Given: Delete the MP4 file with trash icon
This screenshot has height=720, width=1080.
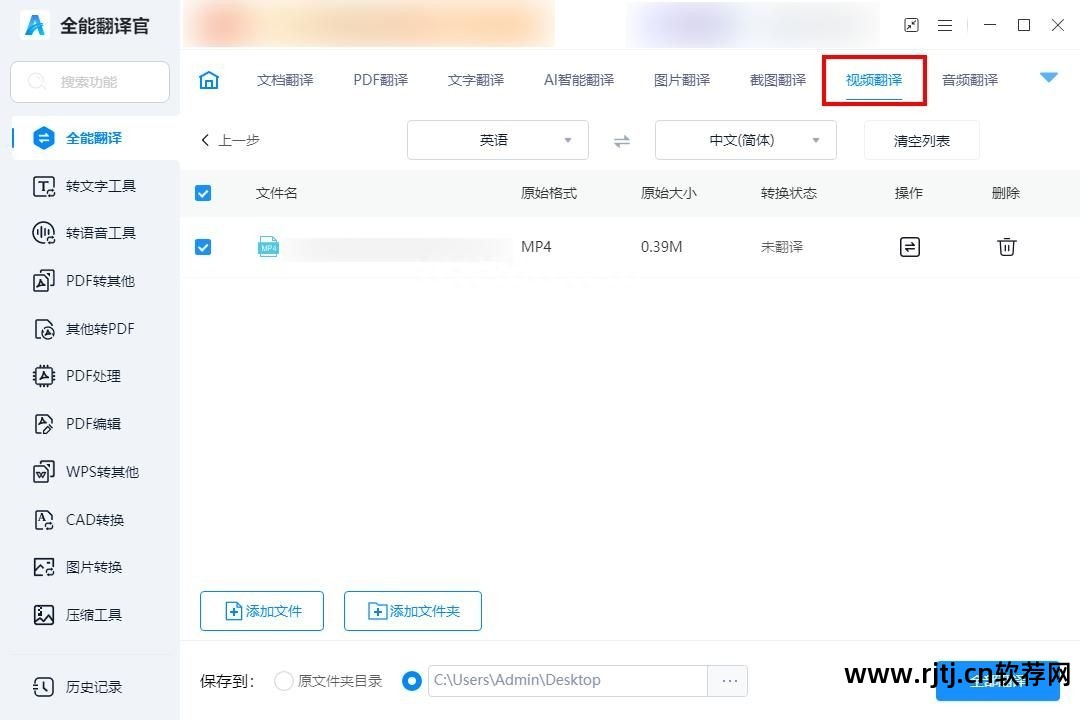Looking at the screenshot, I should point(1006,246).
